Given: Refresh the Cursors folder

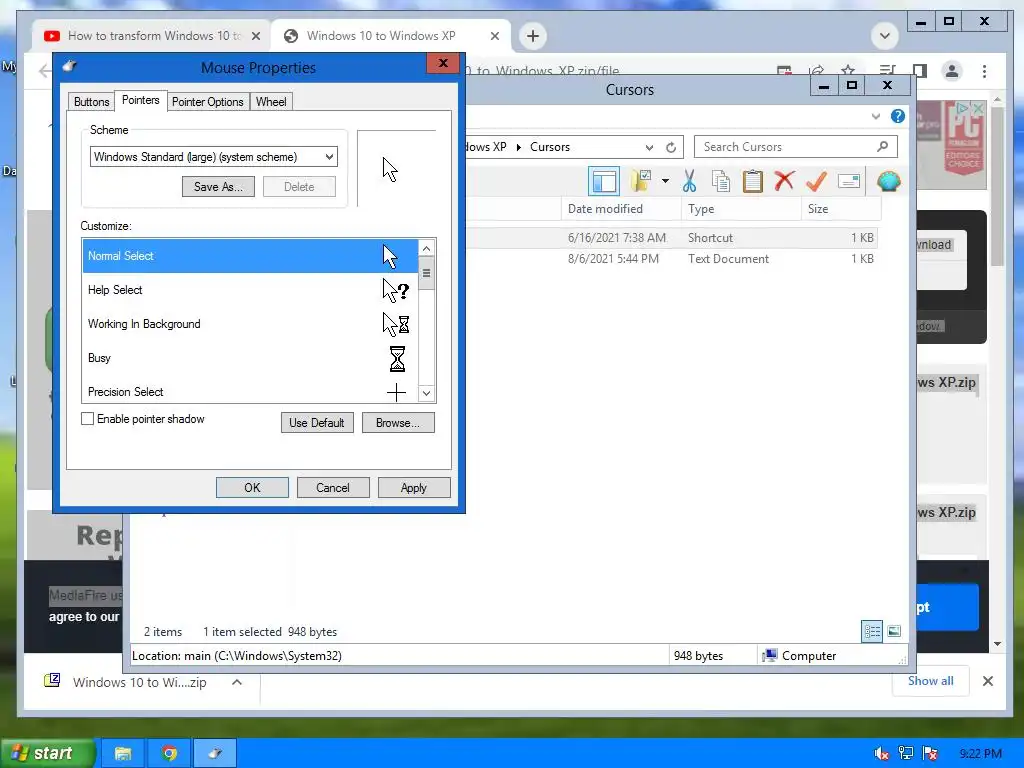Looking at the screenshot, I should (x=671, y=148).
